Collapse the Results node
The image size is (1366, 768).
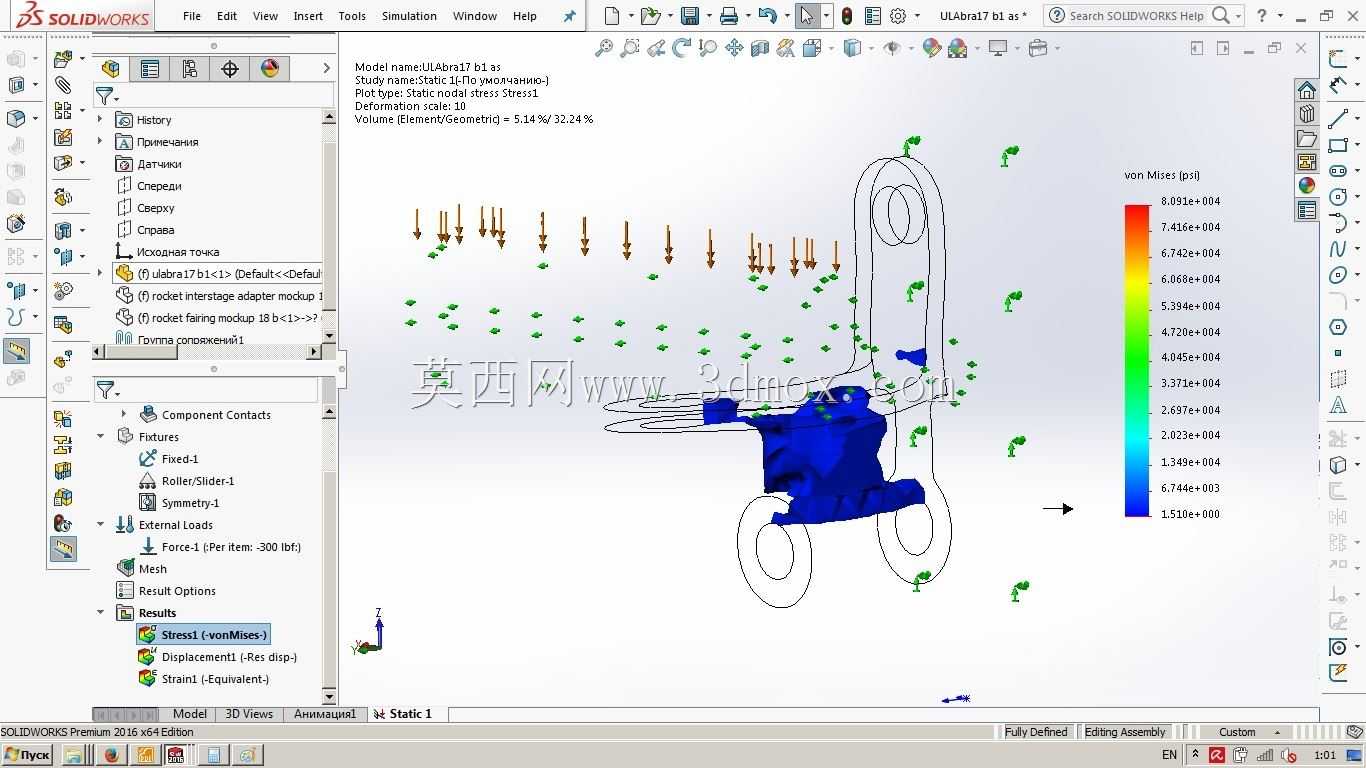point(100,612)
